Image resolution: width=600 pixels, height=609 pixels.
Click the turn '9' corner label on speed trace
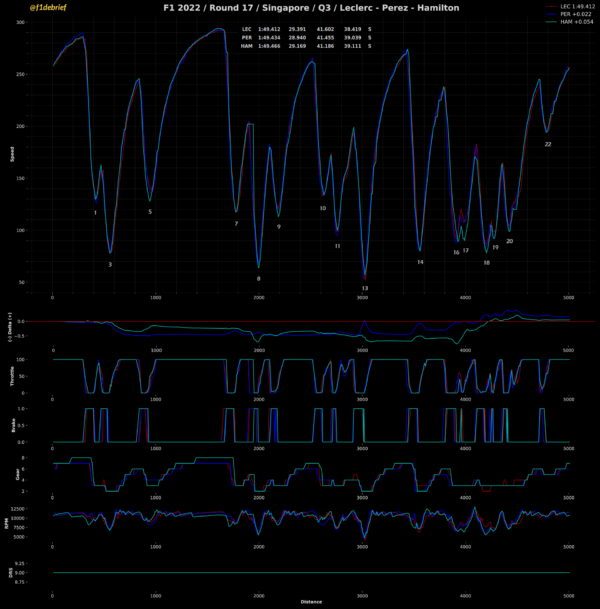click(x=278, y=227)
